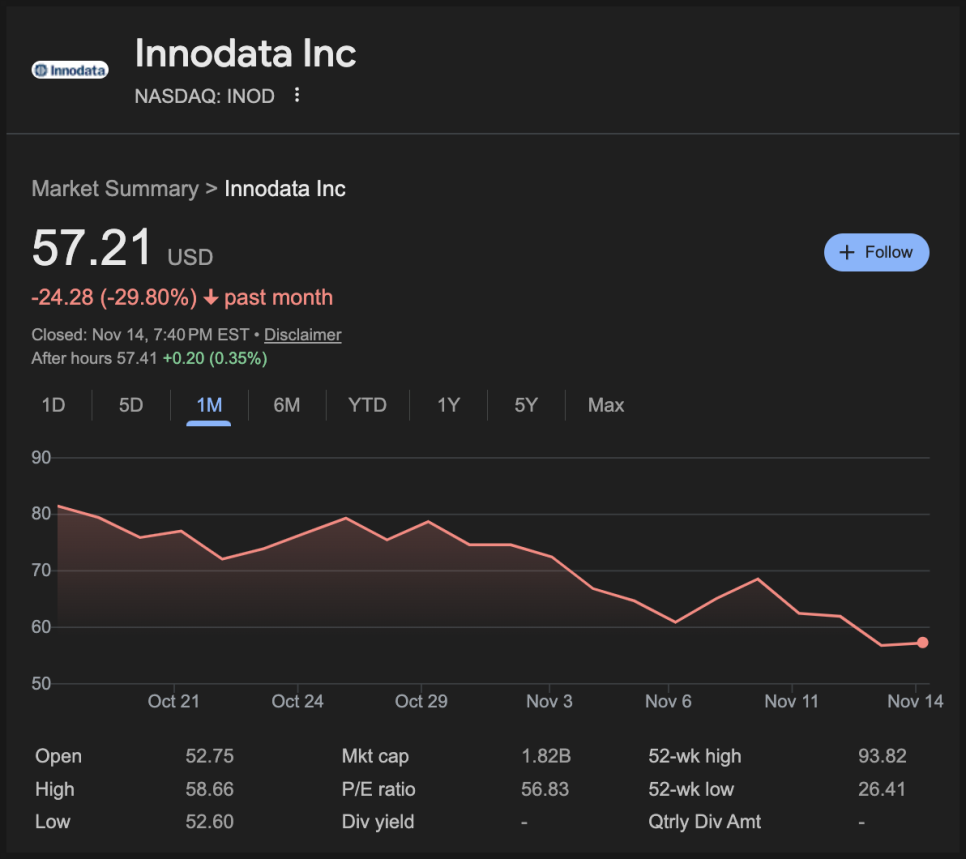Click the 52-wk high value

tap(881, 756)
